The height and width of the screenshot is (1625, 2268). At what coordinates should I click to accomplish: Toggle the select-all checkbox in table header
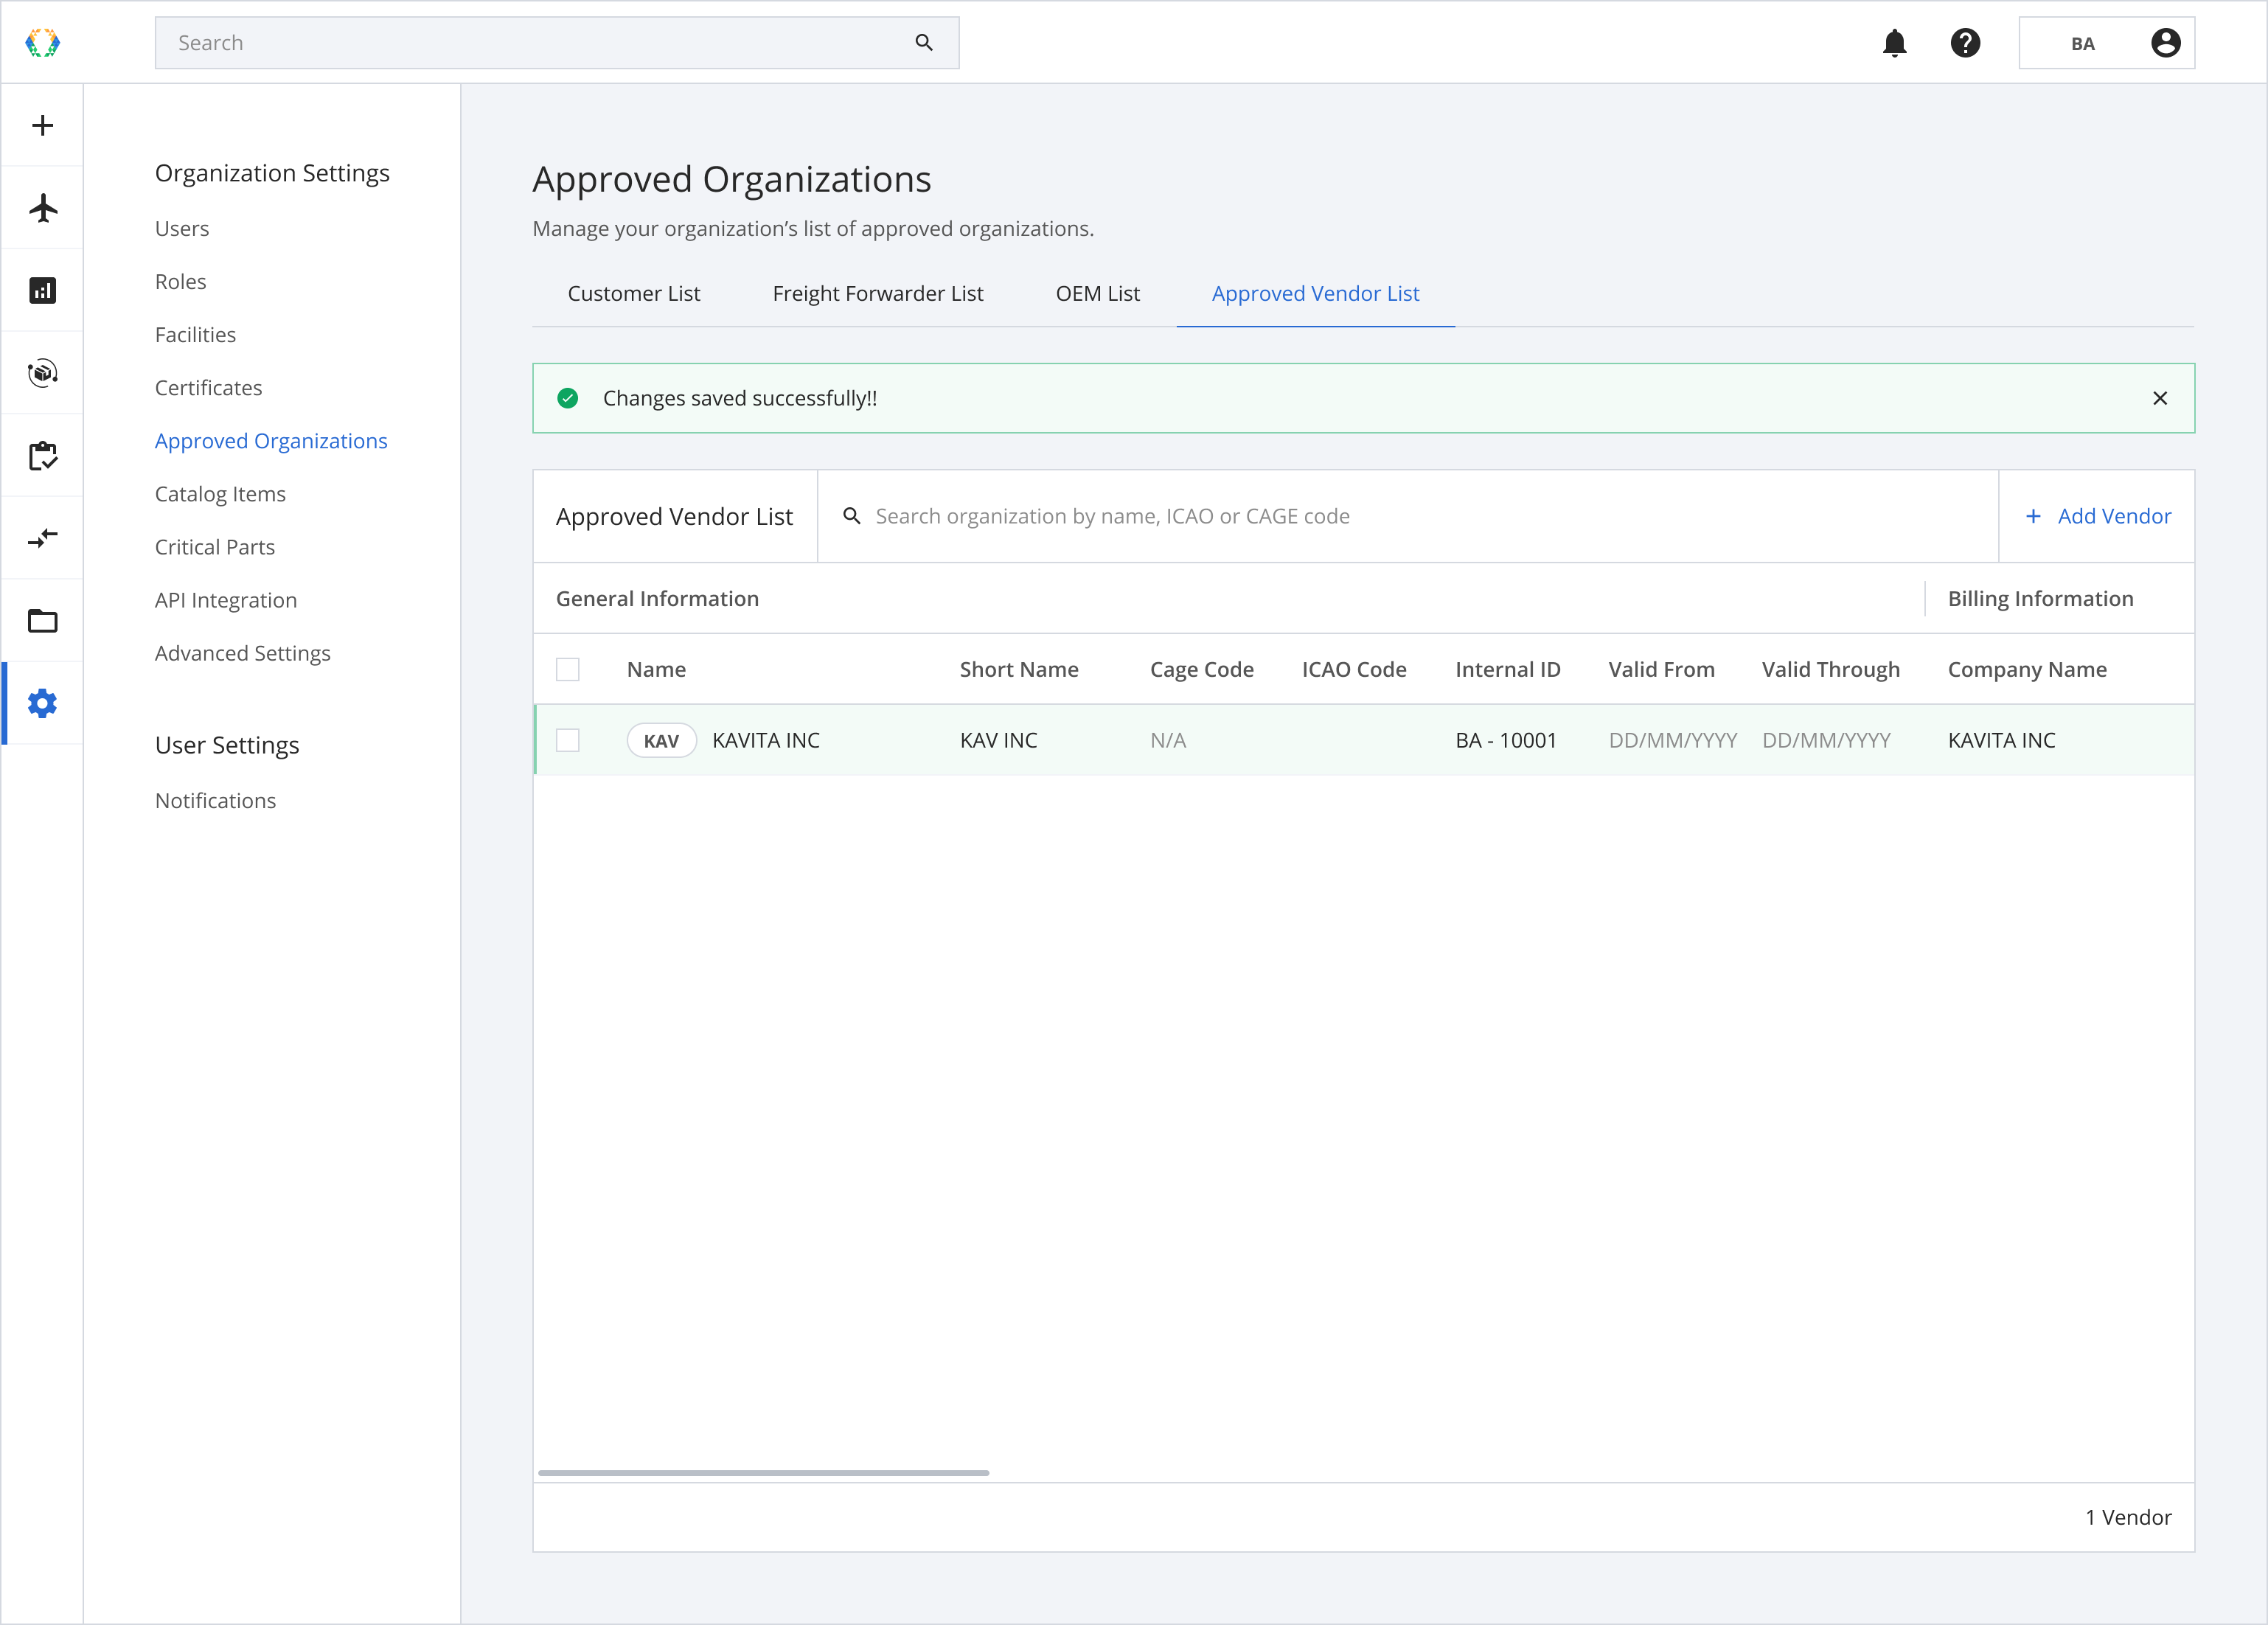(x=568, y=669)
